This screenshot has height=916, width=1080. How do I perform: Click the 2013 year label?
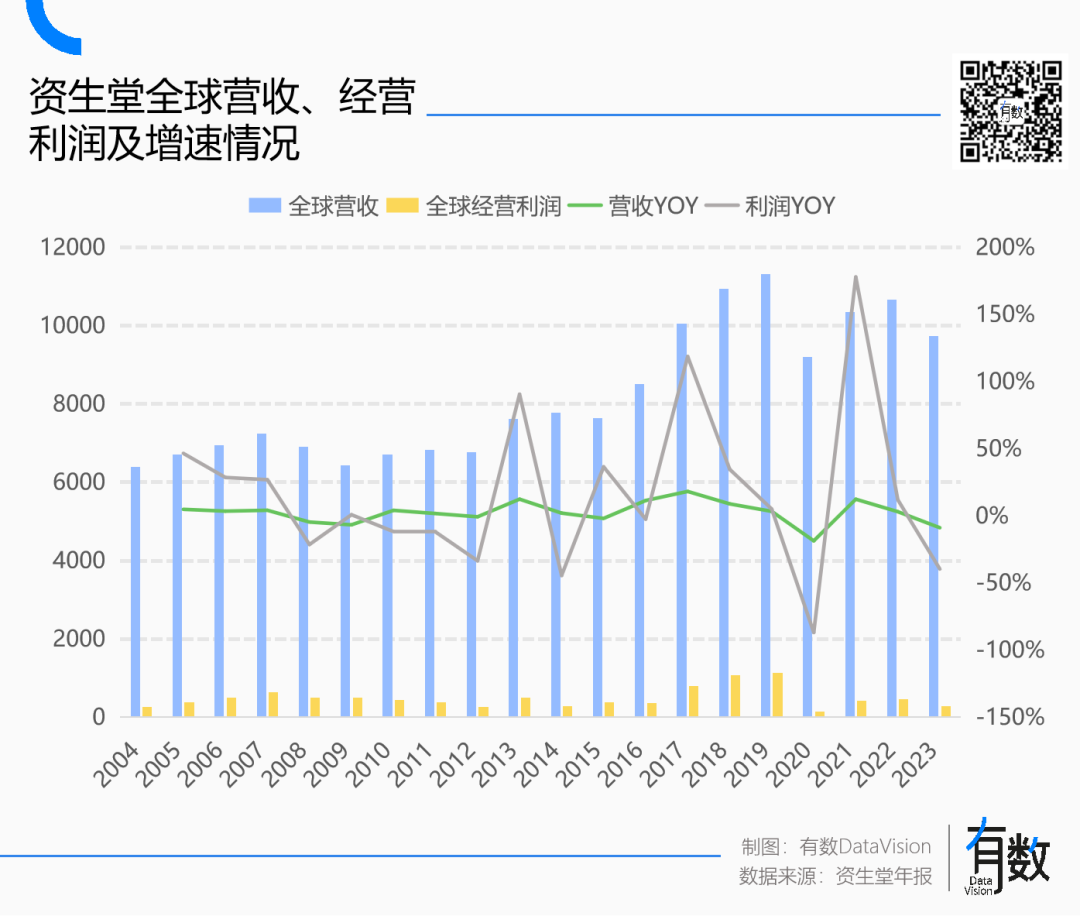click(495, 764)
